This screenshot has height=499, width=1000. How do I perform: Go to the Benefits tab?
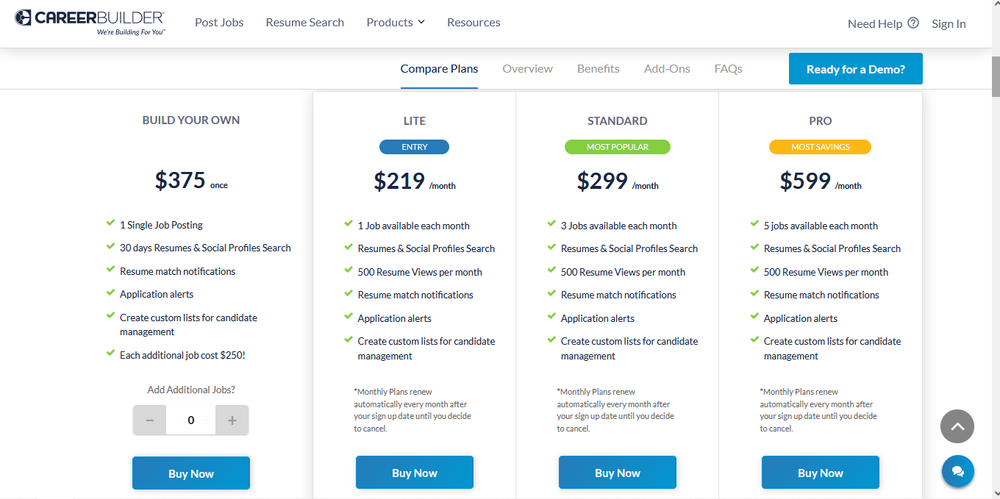point(598,69)
